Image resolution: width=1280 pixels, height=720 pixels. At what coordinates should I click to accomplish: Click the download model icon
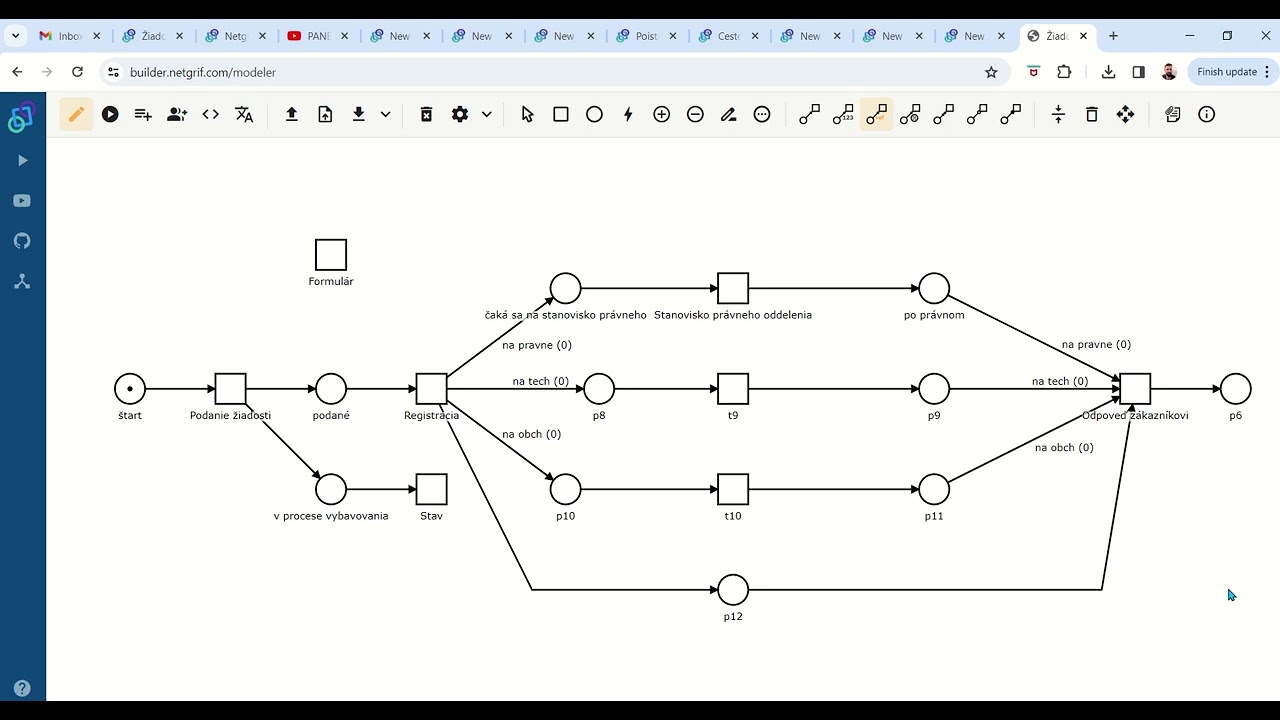tap(359, 115)
